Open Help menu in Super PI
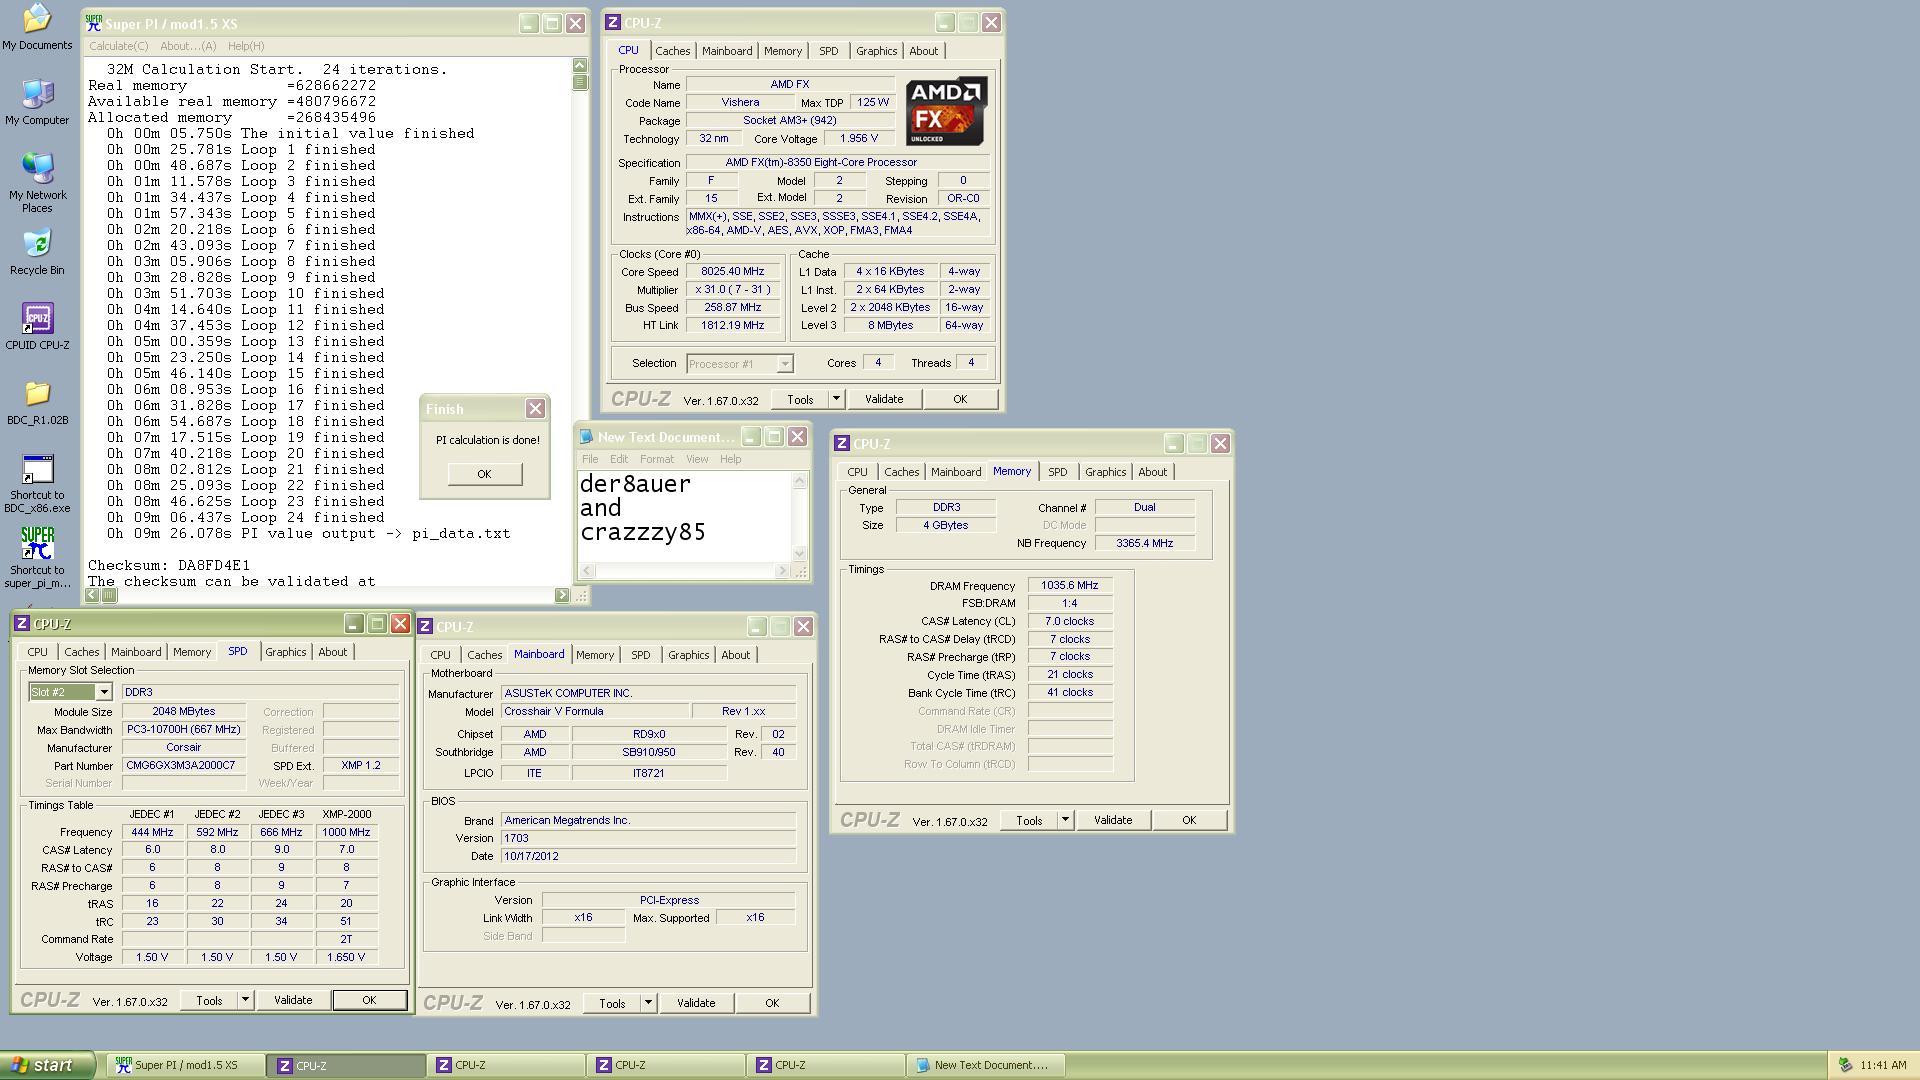Viewport: 1920px width, 1080px height. pyautogui.click(x=246, y=46)
